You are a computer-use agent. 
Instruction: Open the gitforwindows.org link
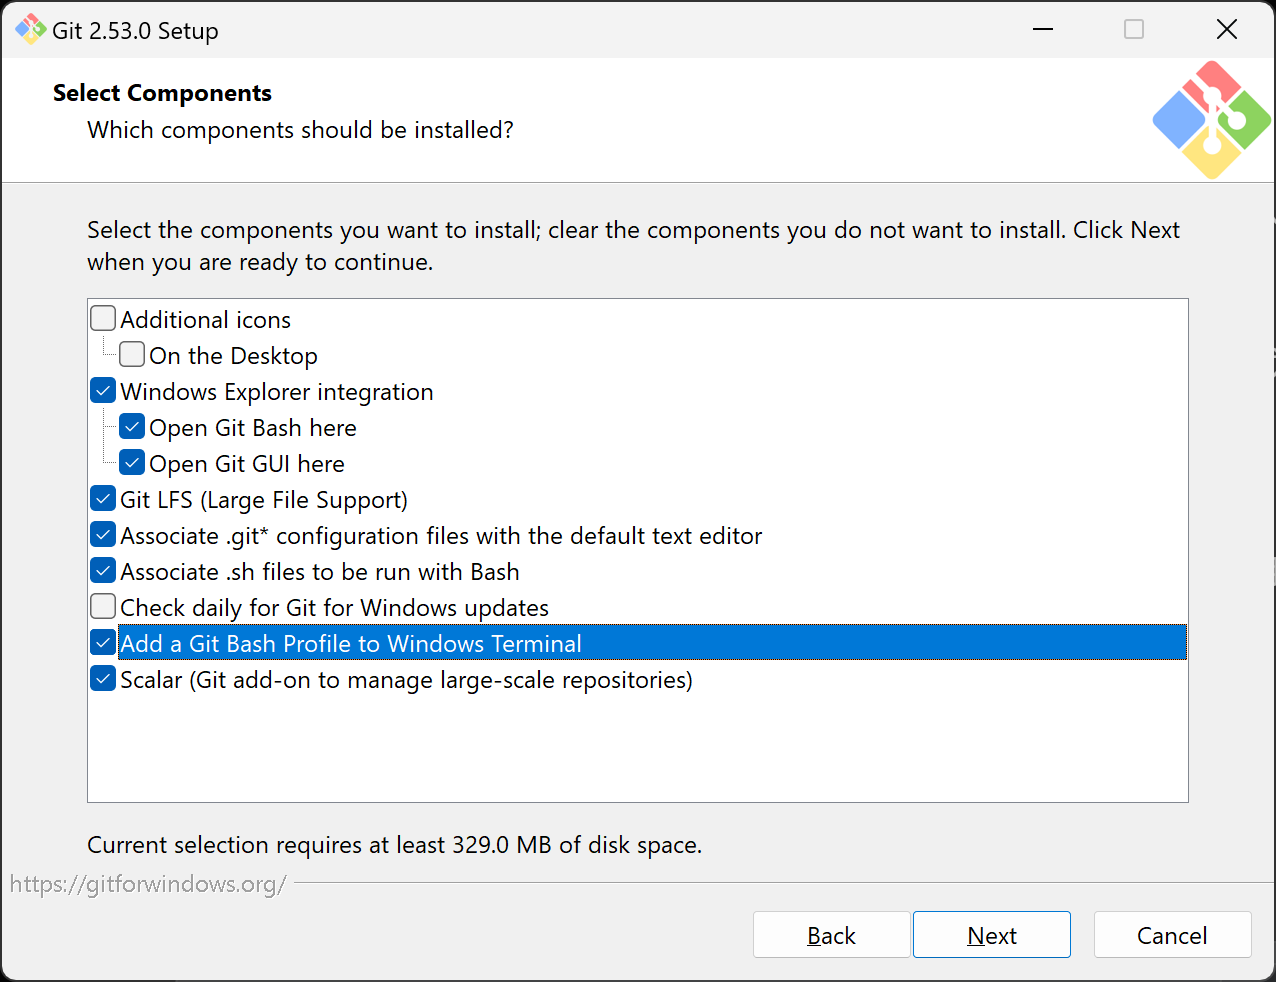148,884
